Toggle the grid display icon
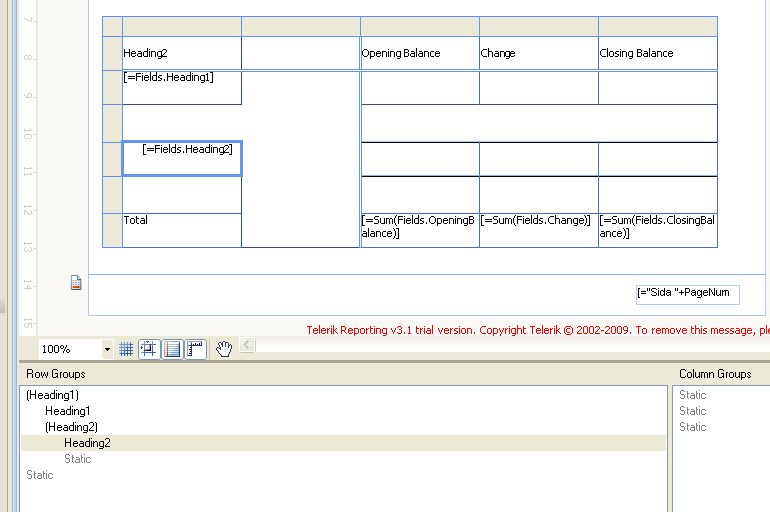Viewport: 770px width, 512px height. [127, 349]
